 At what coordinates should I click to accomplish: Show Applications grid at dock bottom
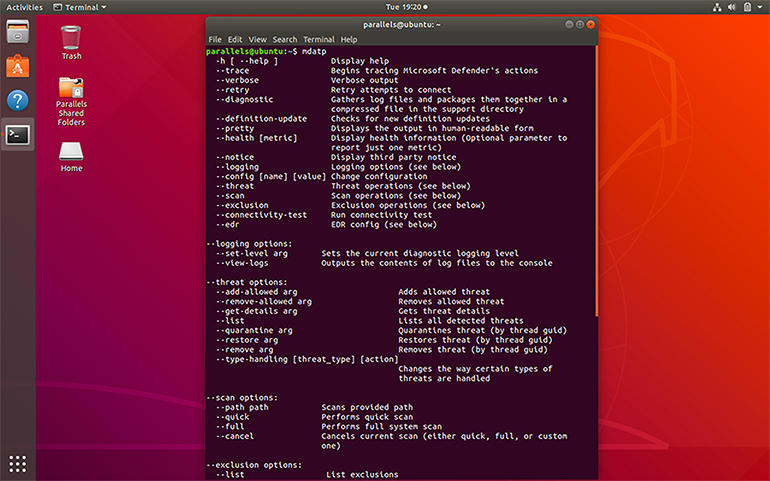pyautogui.click(x=17, y=463)
